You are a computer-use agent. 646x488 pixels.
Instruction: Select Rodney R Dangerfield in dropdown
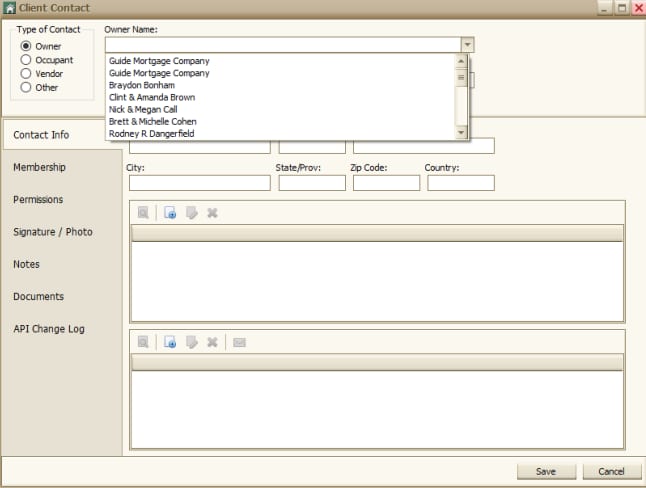(x=281, y=134)
